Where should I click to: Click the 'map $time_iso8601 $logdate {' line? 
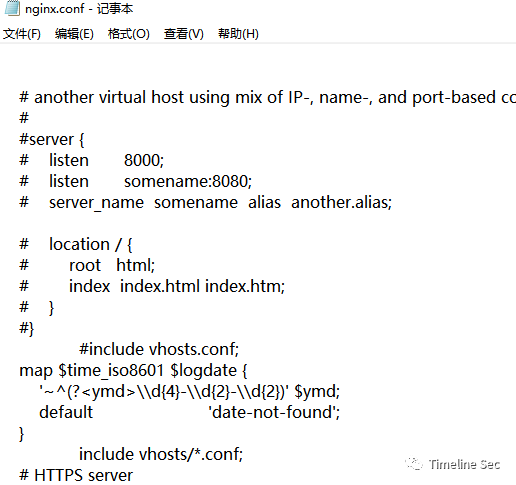click(x=133, y=370)
